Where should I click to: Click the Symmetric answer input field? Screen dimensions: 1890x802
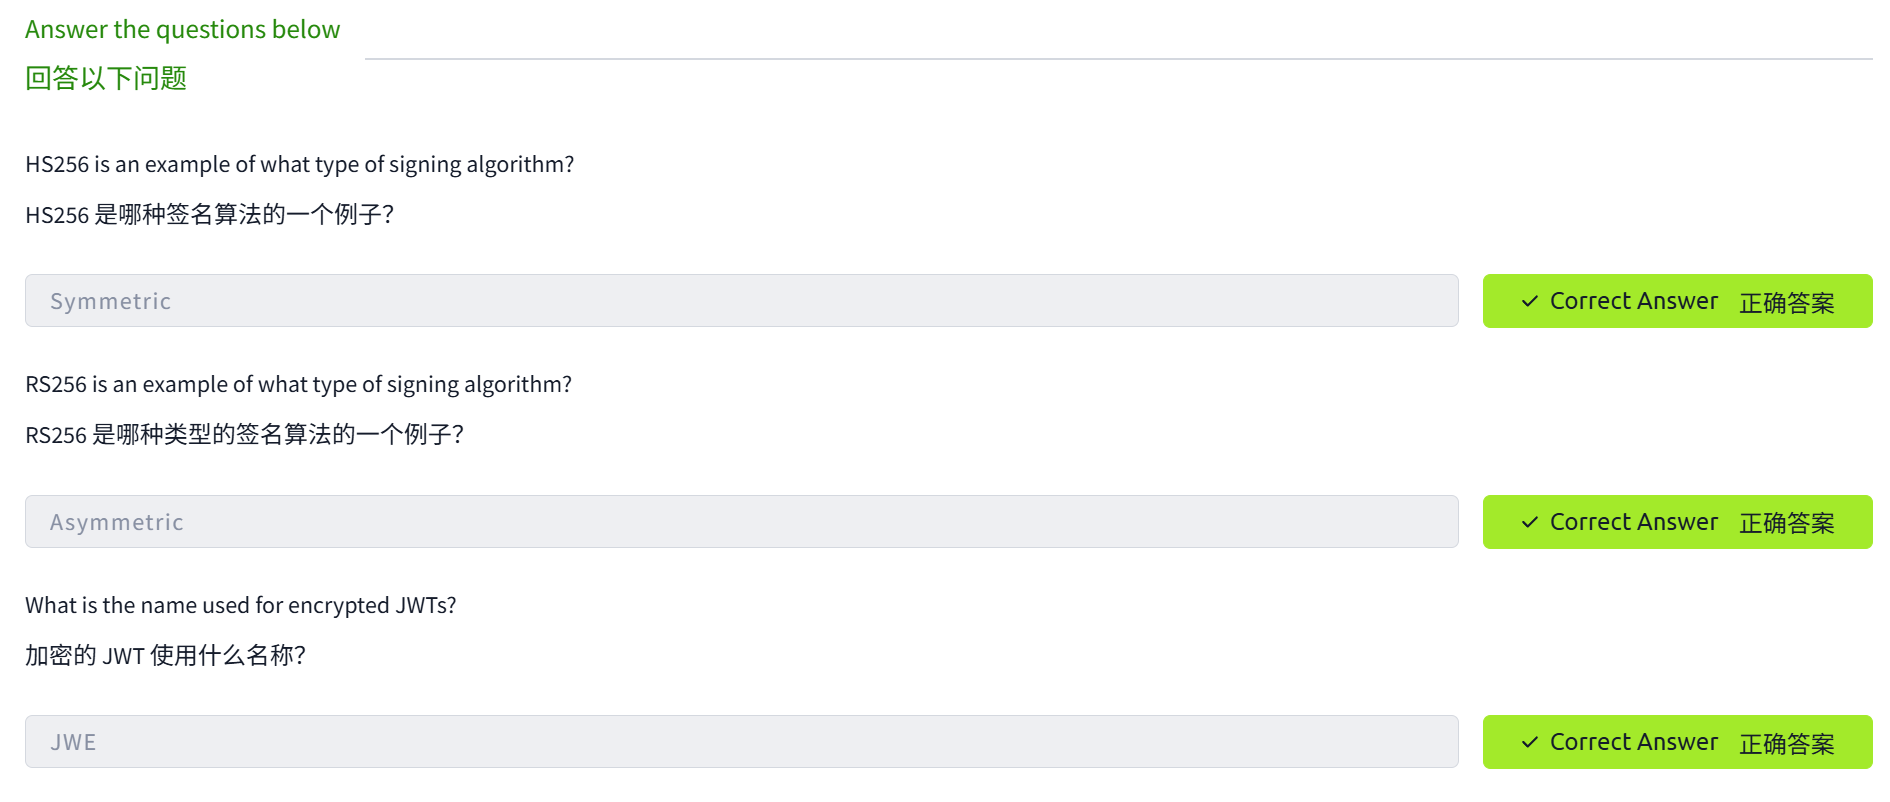click(741, 301)
